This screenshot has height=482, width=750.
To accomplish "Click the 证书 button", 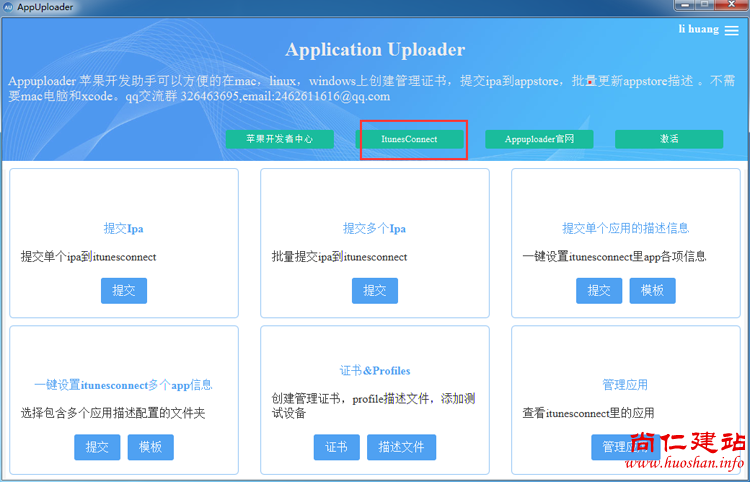I will click(336, 447).
